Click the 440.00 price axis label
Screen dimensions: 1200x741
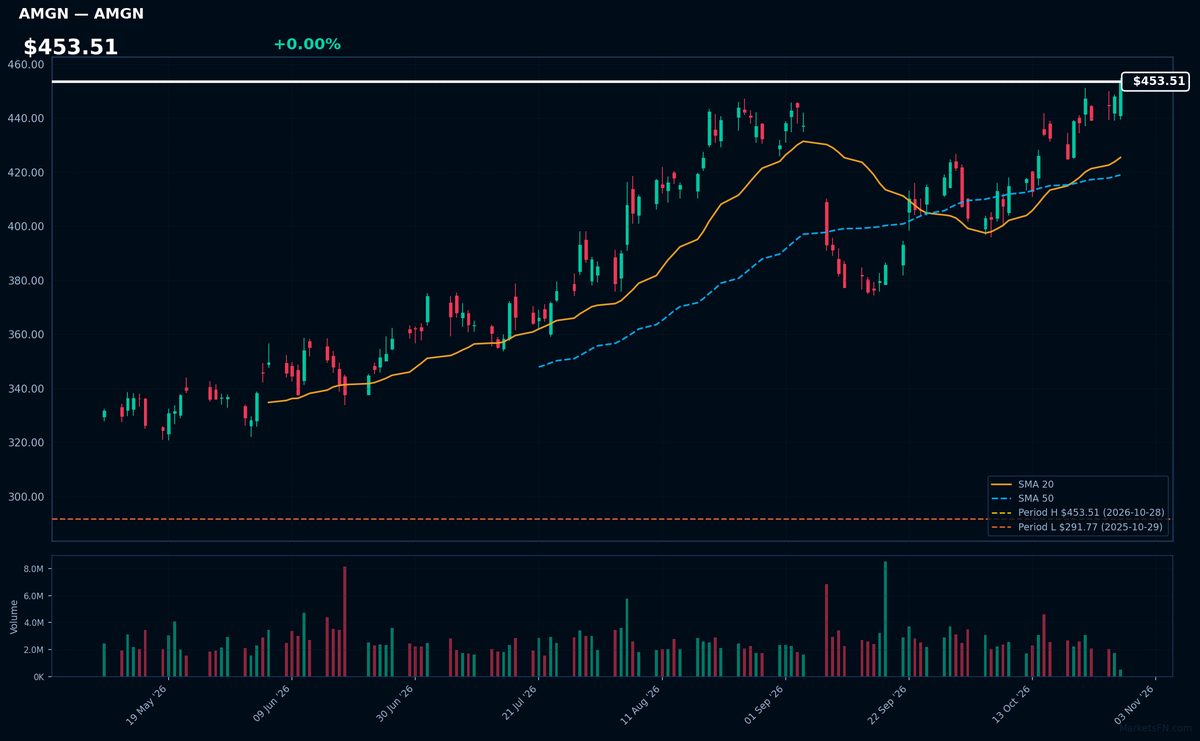pos(25,118)
